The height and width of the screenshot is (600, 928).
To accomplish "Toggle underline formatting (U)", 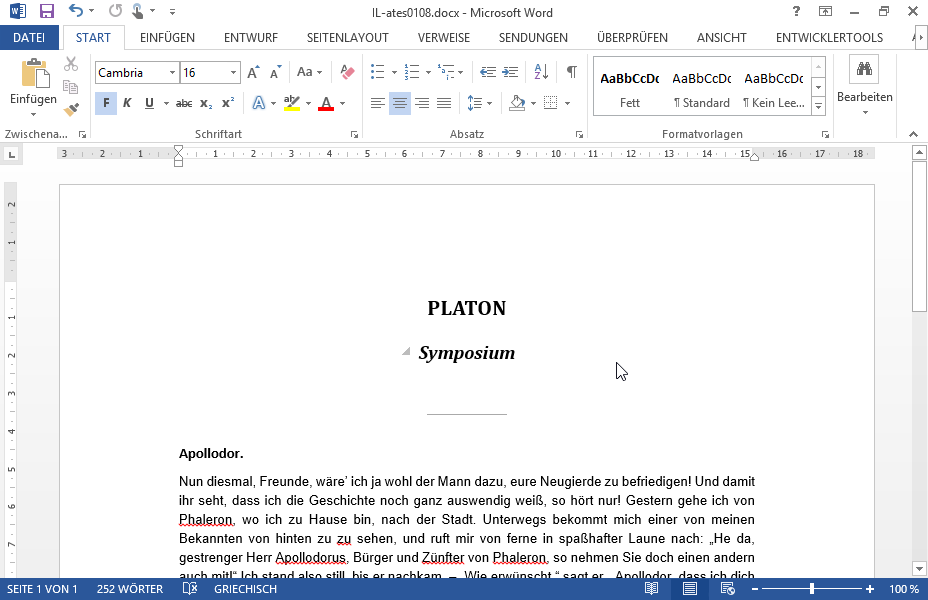I will [x=149, y=103].
